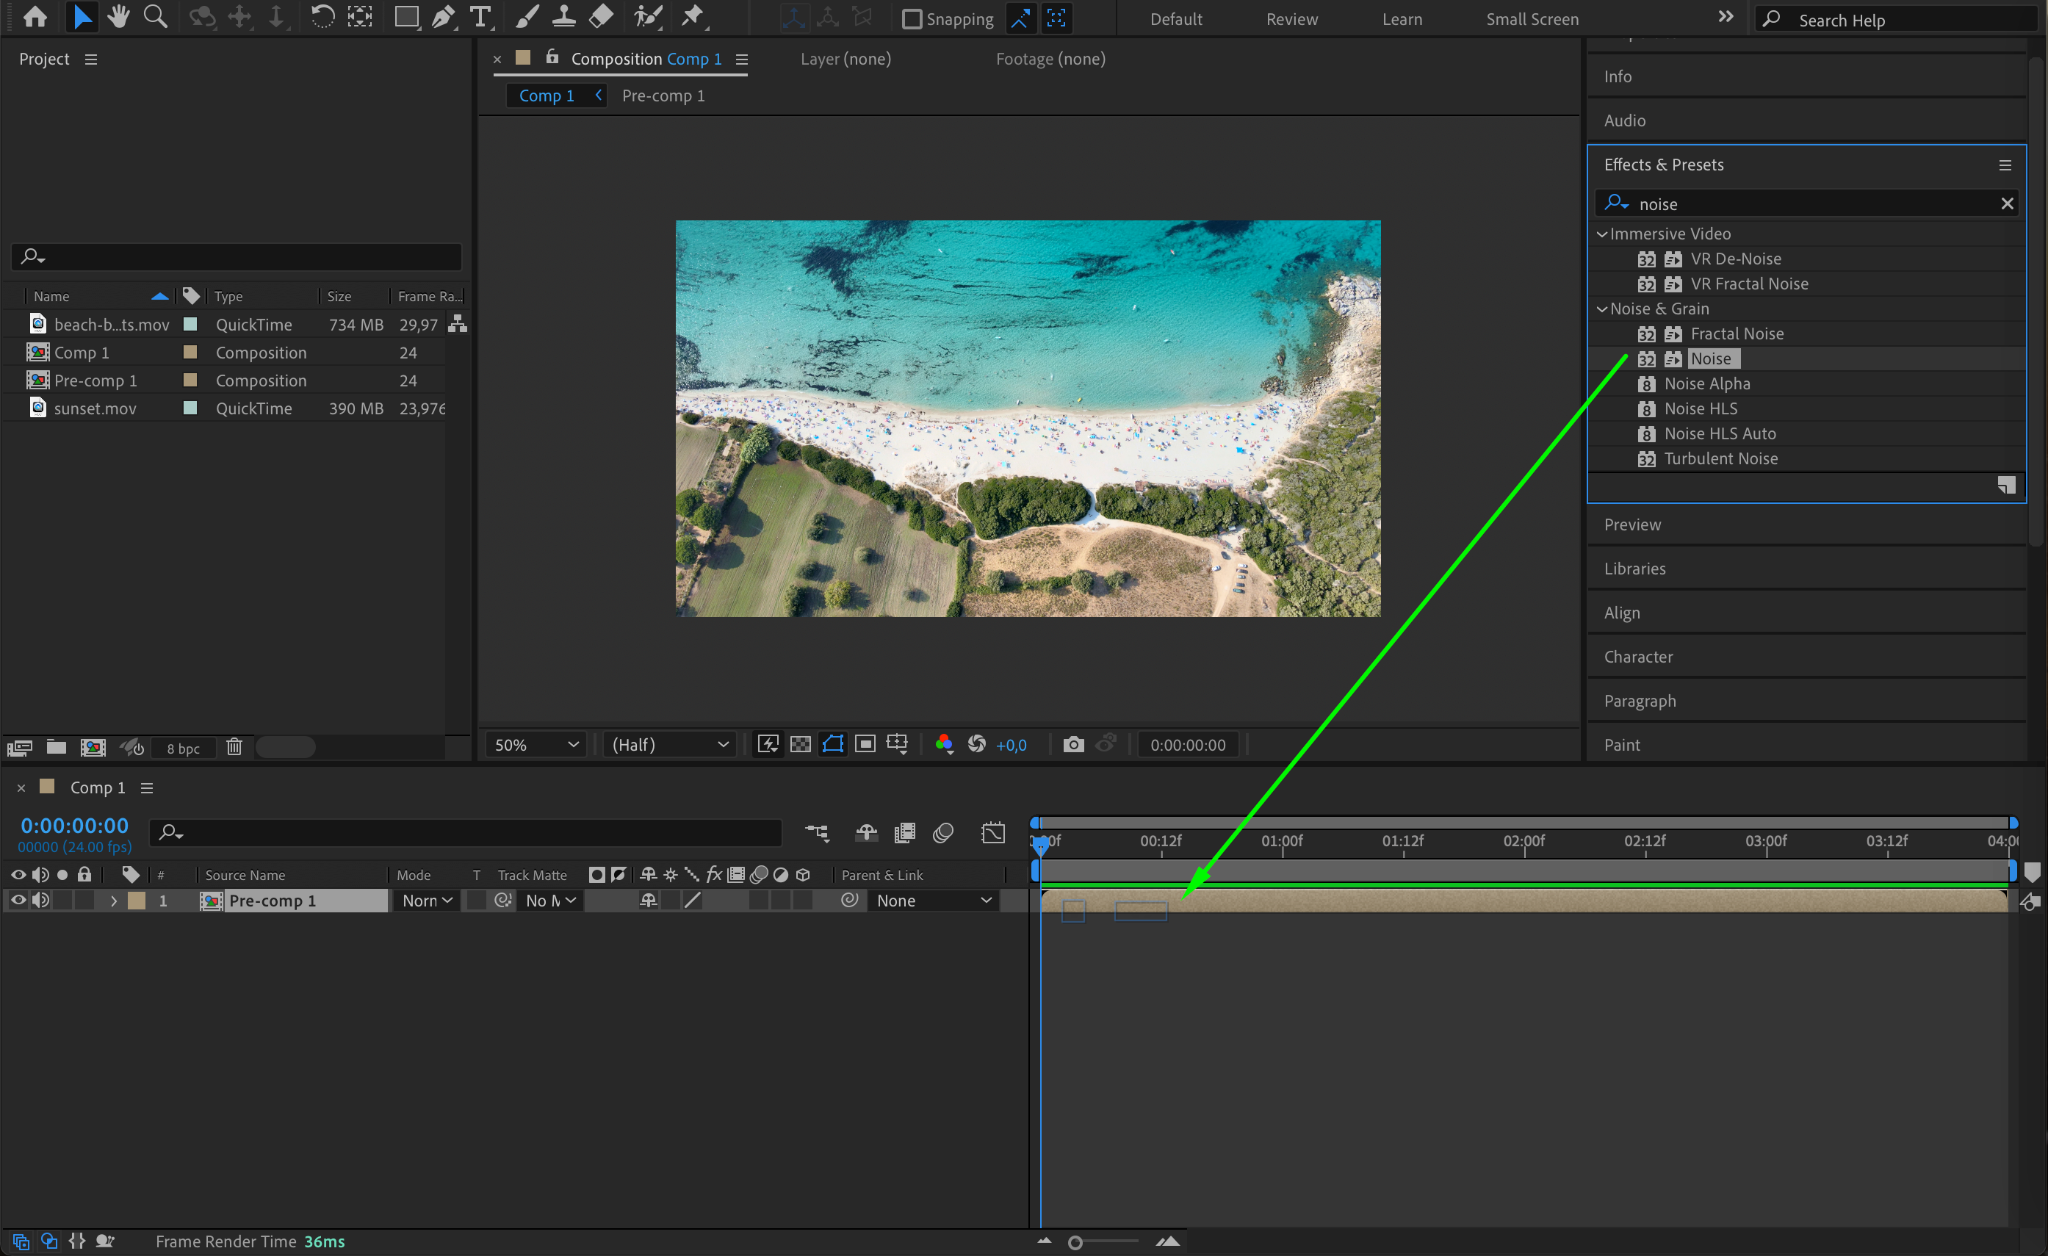This screenshot has width=2048, height=1256.
Task: Select the Puppet Pin tool
Action: pyautogui.click(x=692, y=17)
